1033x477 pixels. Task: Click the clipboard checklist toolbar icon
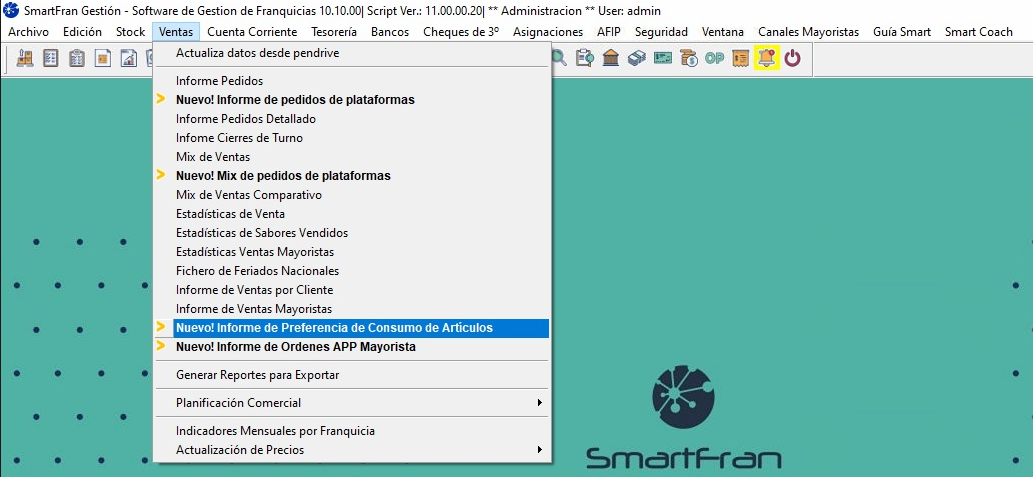(76, 58)
